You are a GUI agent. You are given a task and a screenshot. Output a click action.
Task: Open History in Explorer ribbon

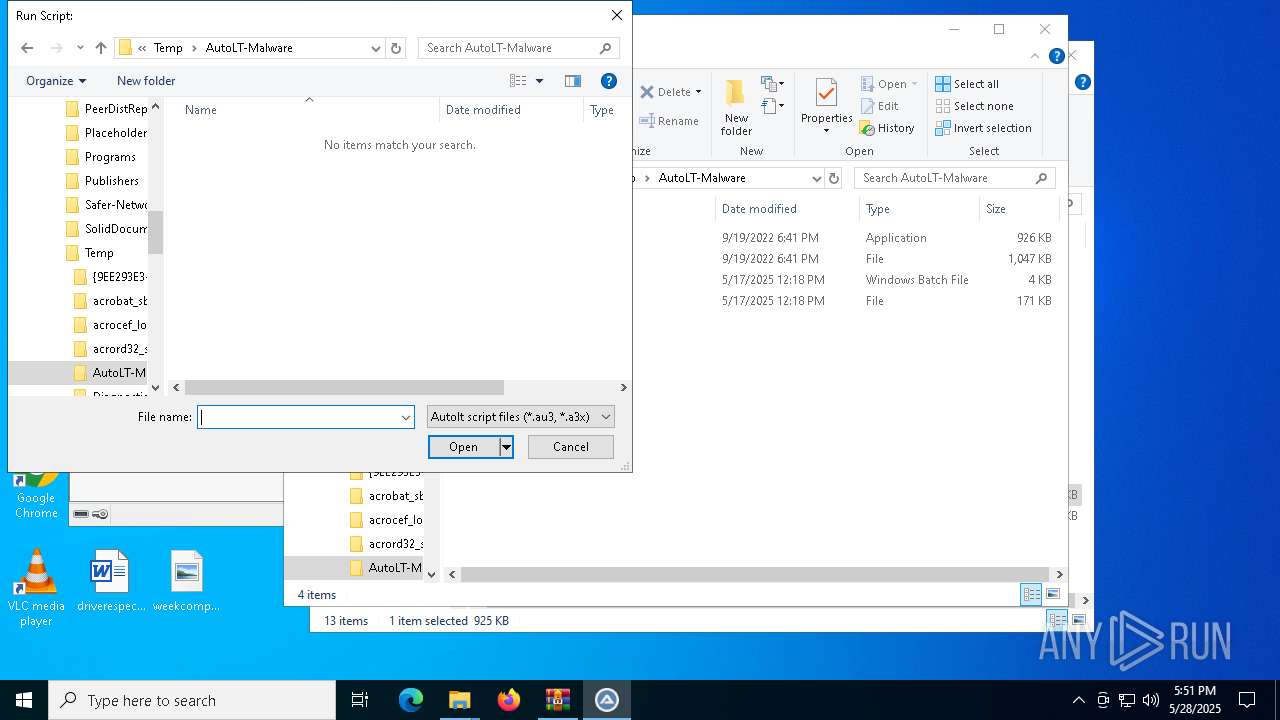coord(887,128)
